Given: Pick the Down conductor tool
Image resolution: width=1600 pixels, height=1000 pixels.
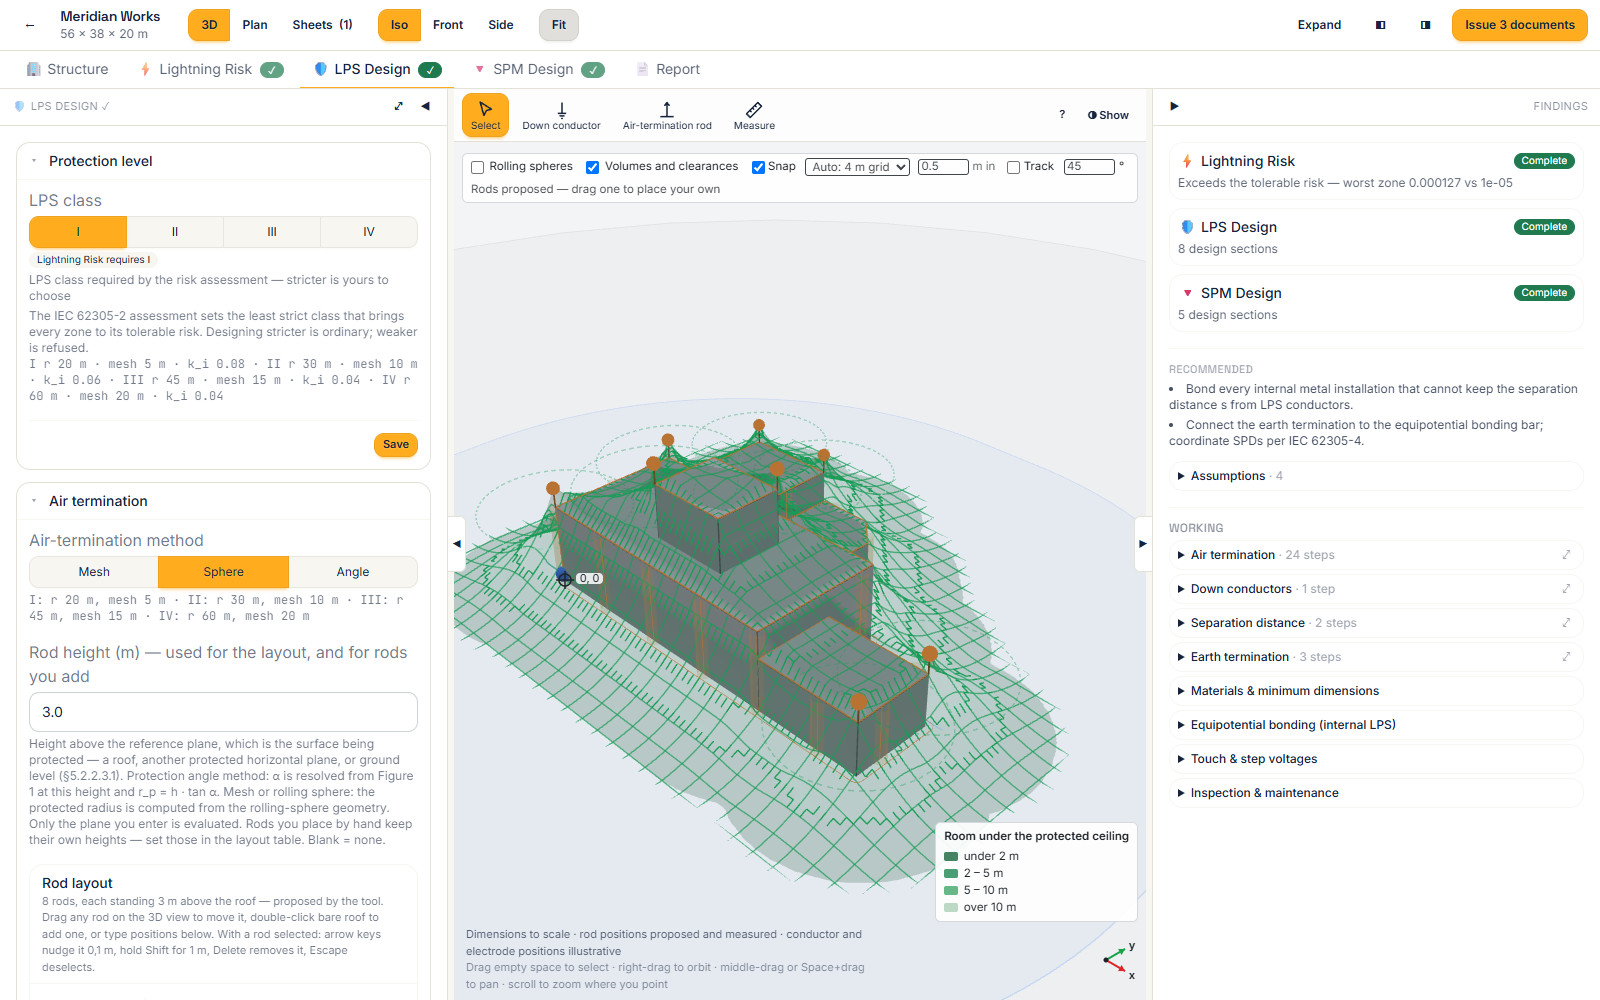Looking at the screenshot, I should pyautogui.click(x=561, y=114).
